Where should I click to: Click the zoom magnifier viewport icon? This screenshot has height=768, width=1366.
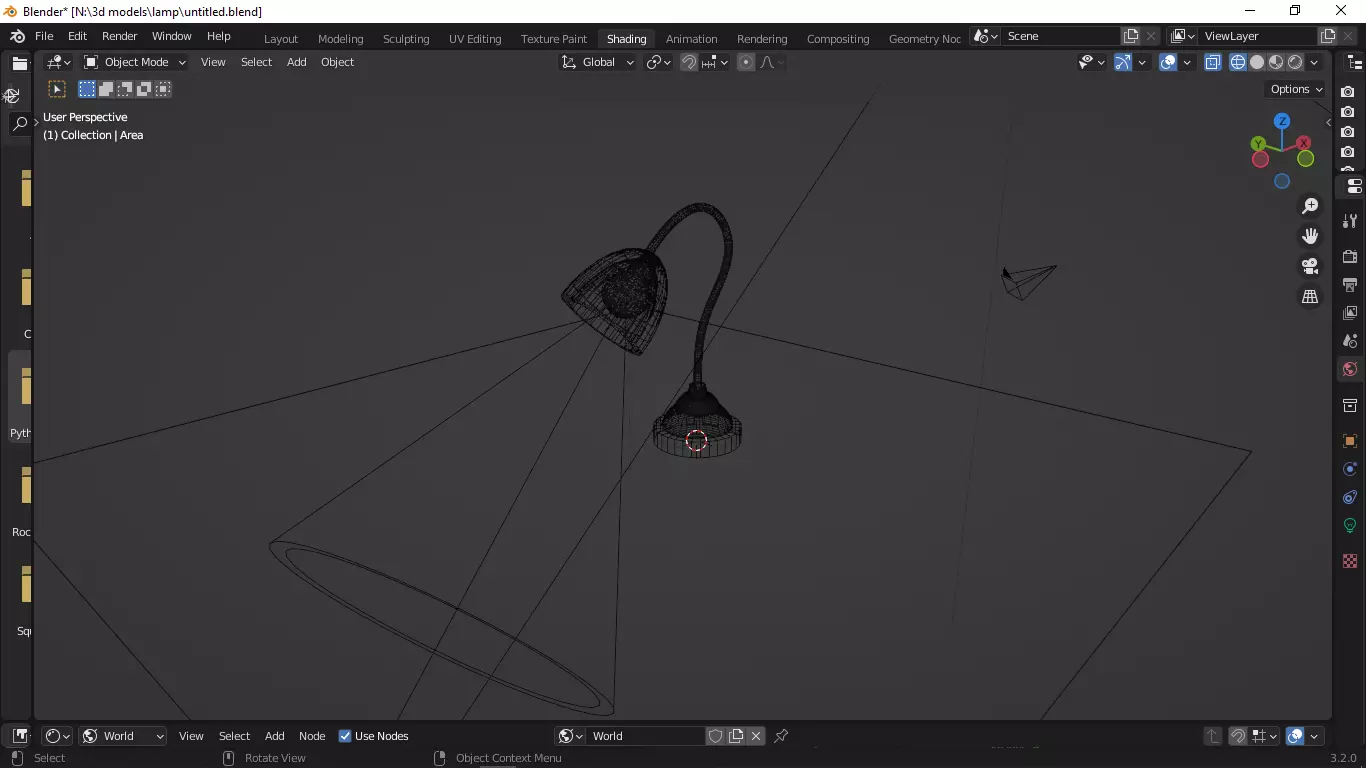tap(1310, 206)
